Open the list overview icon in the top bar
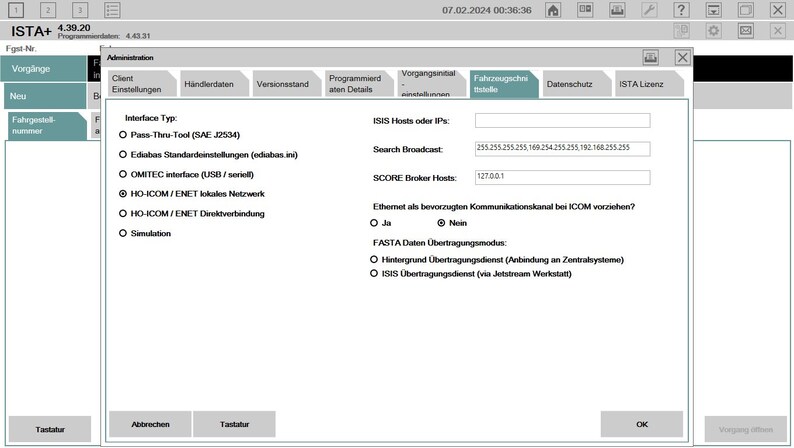The width and height of the screenshot is (794, 448). click(112, 10)
